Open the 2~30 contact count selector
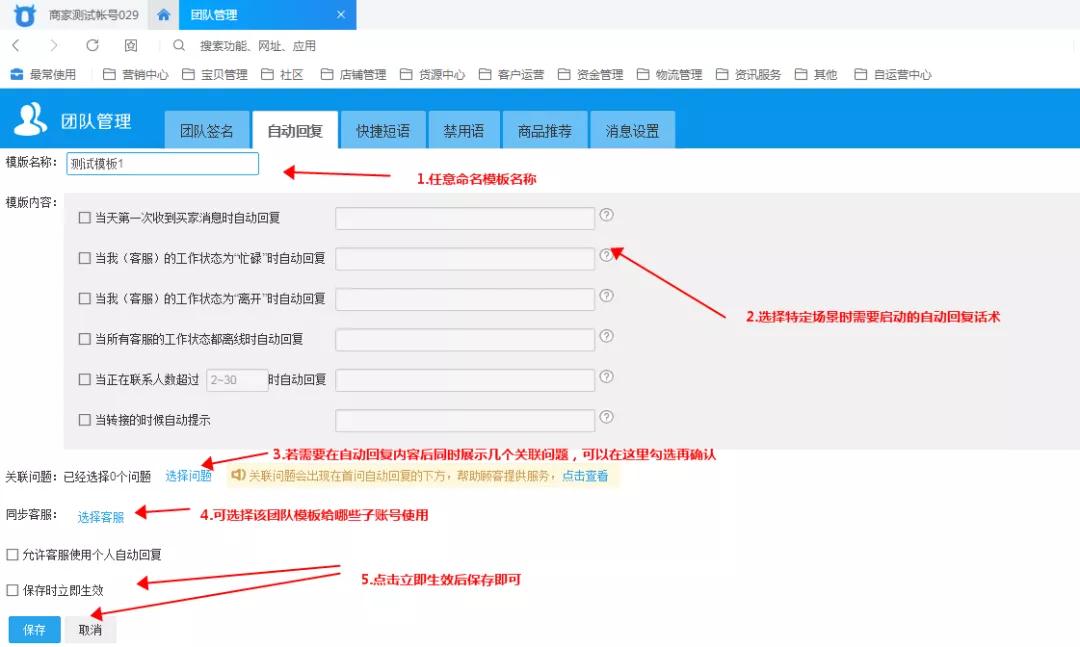Screen dimensions: 1080x647 pos(236,379)
